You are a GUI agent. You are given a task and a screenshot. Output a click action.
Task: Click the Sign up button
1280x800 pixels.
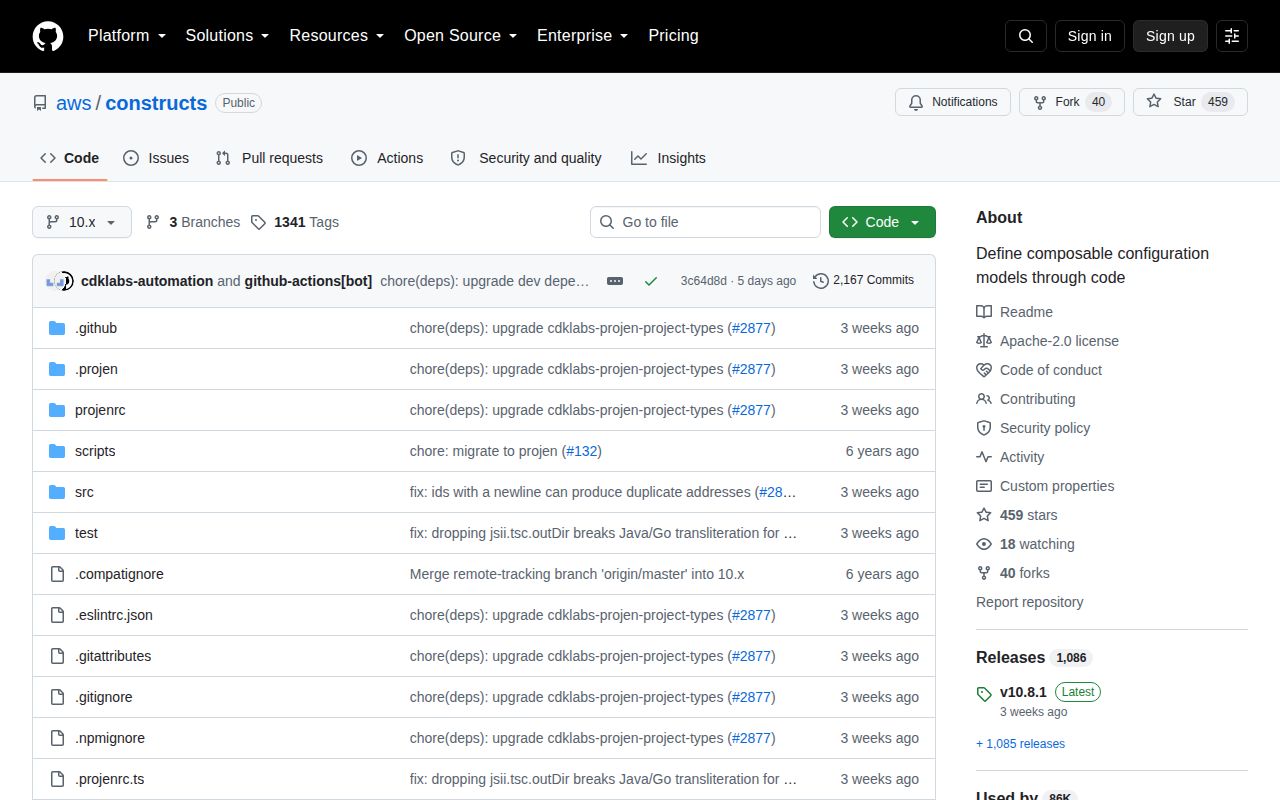coord(1170,36)
